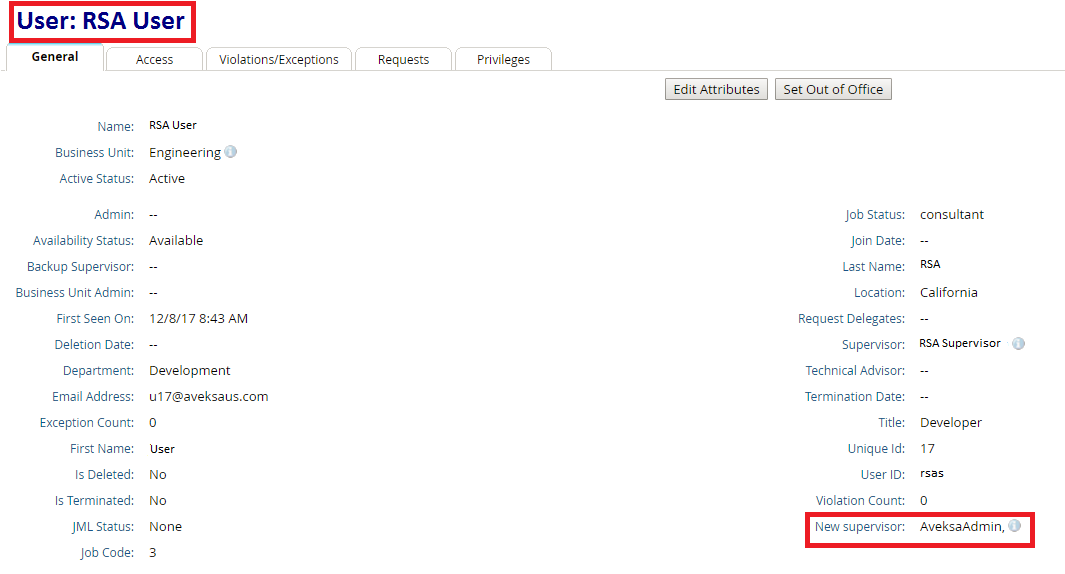Click info icon next to AveksaAdmin
Screen dimensions: 1065x574
pos(1015,526)
